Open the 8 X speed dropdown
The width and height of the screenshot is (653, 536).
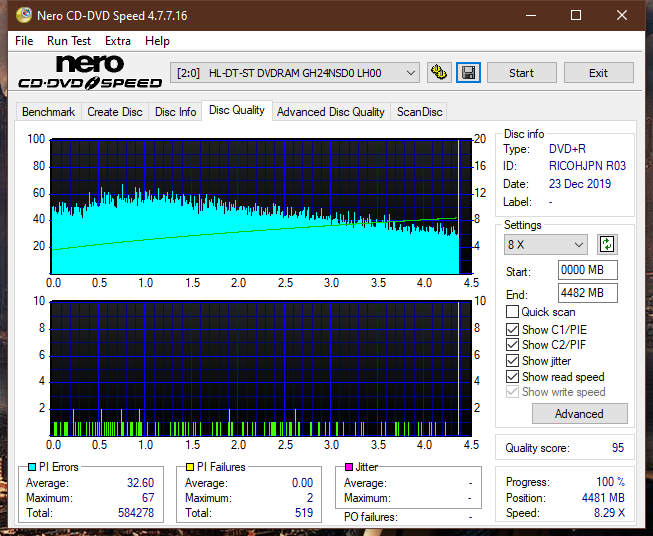546,244
